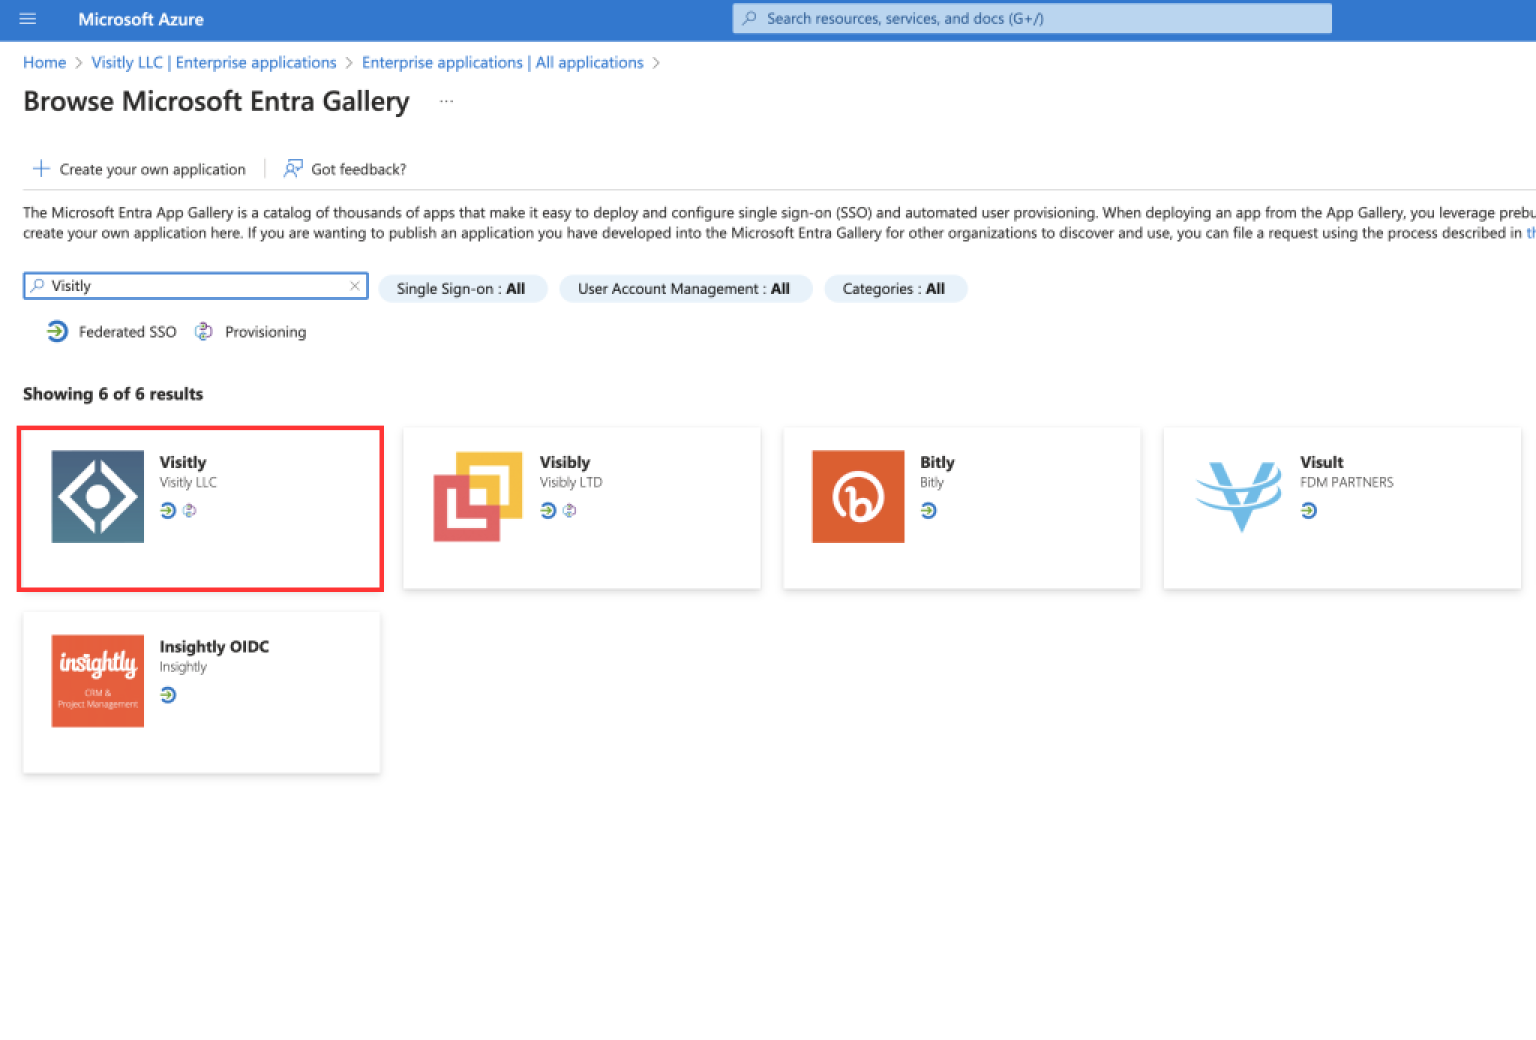Screen dimensions: 1536x1040
Task: Select the Visult app logo
Action: [x=1239, y=497]
